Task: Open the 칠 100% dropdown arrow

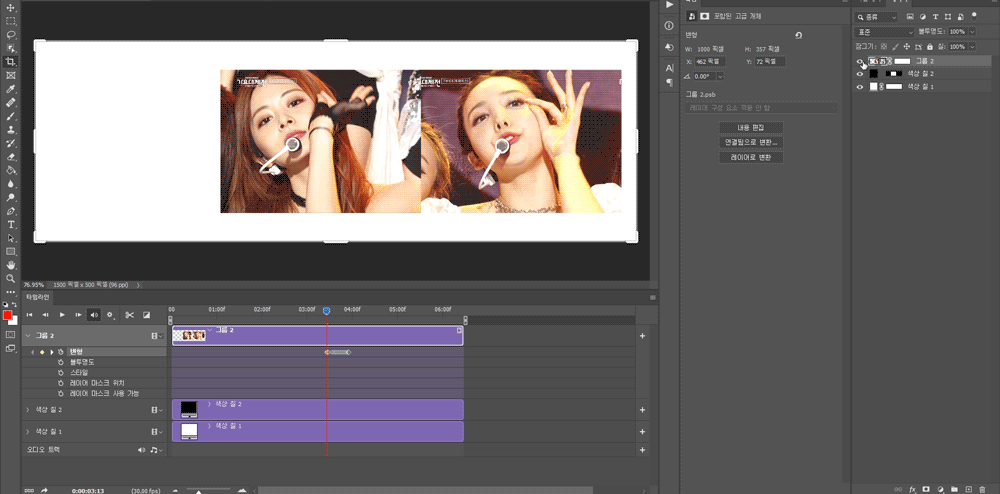Action: [x=972, y=47]
